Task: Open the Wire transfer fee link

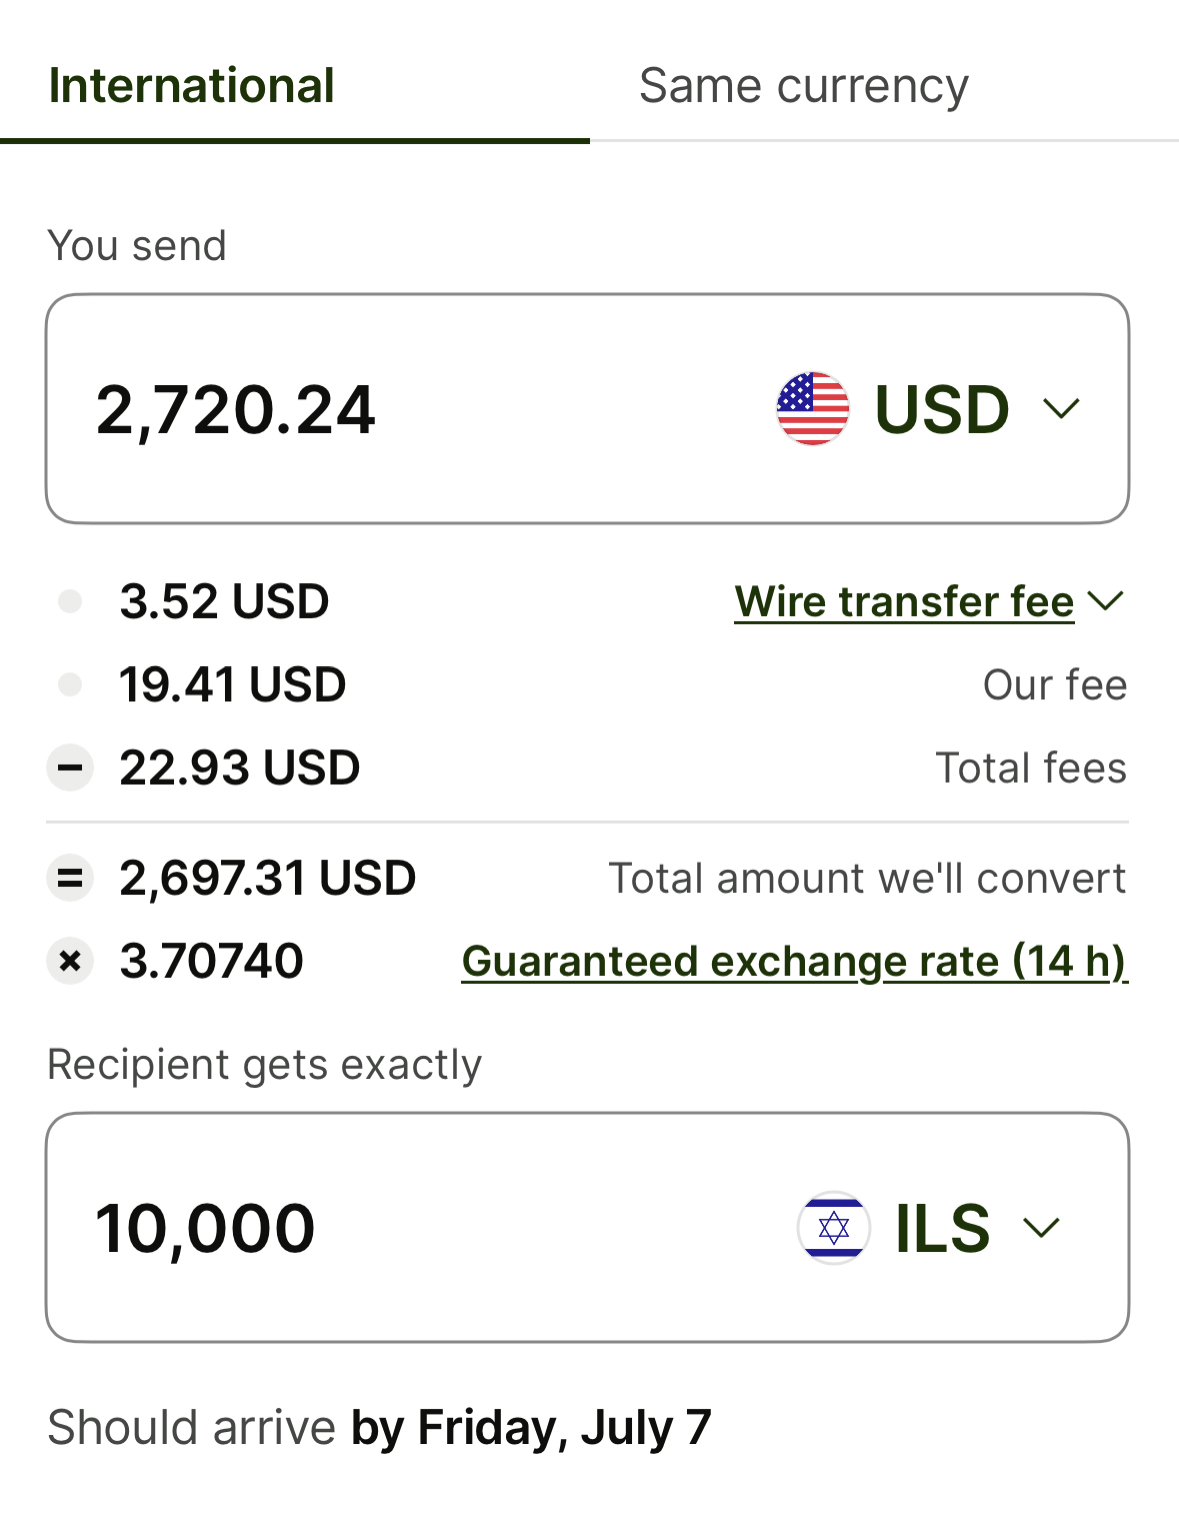Action: pos(904,602)
